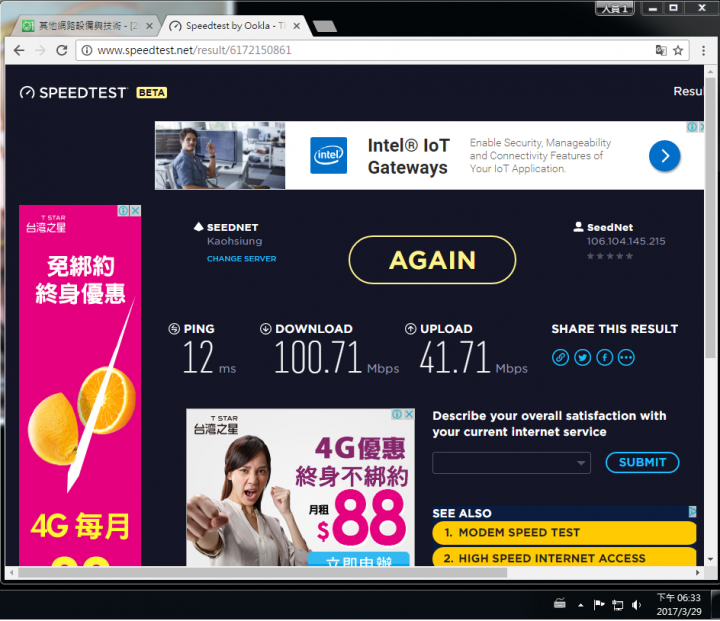Close the Speedtest by Ookla tab

coord(297,26)
